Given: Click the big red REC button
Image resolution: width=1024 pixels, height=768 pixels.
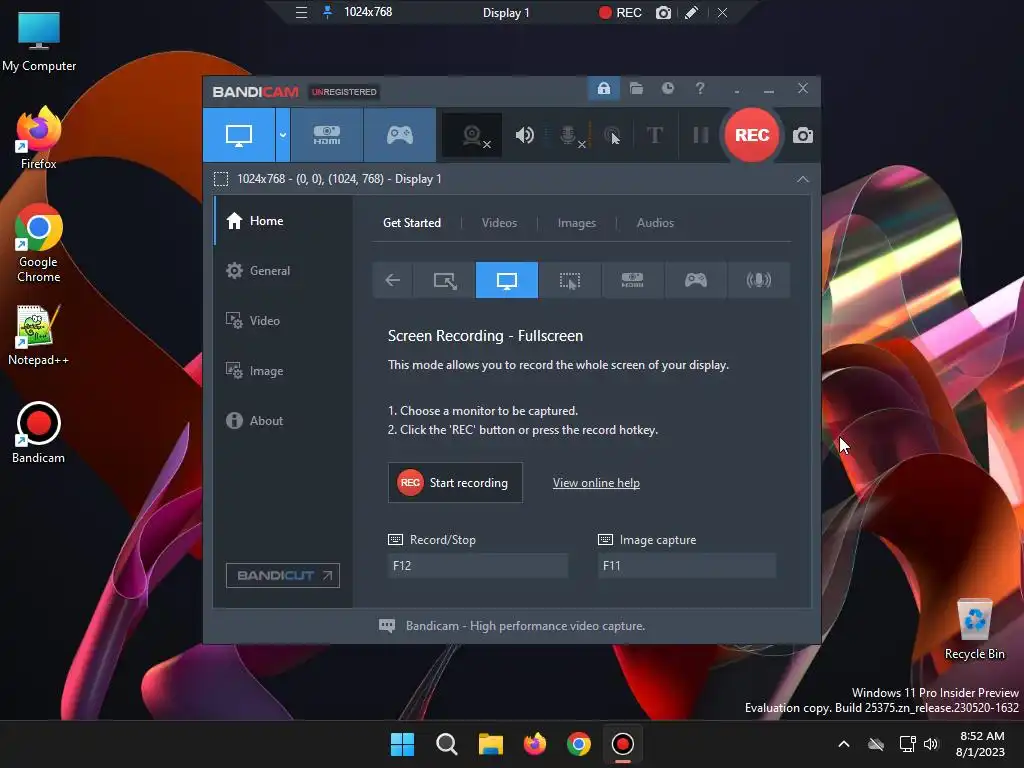Looking at the screenshot, I should [752, 135].
